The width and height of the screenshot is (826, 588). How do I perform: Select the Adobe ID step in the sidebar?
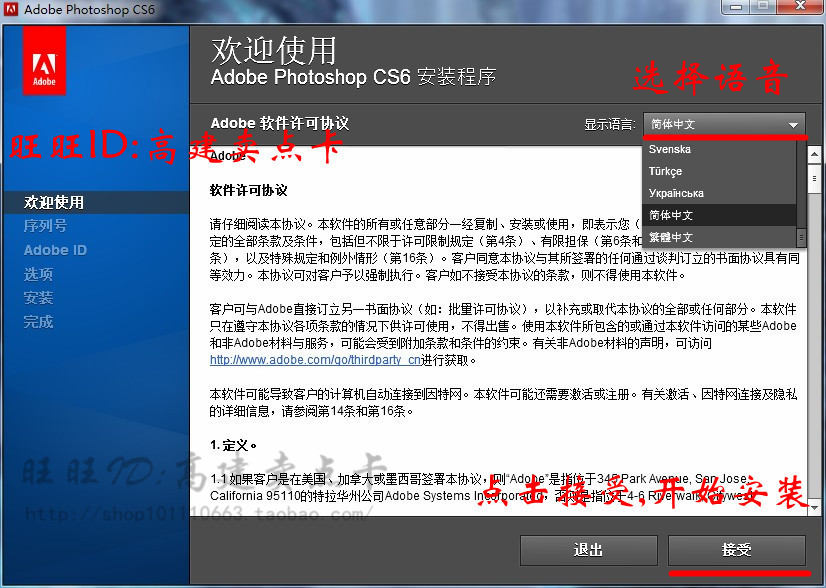coord(55,250)
